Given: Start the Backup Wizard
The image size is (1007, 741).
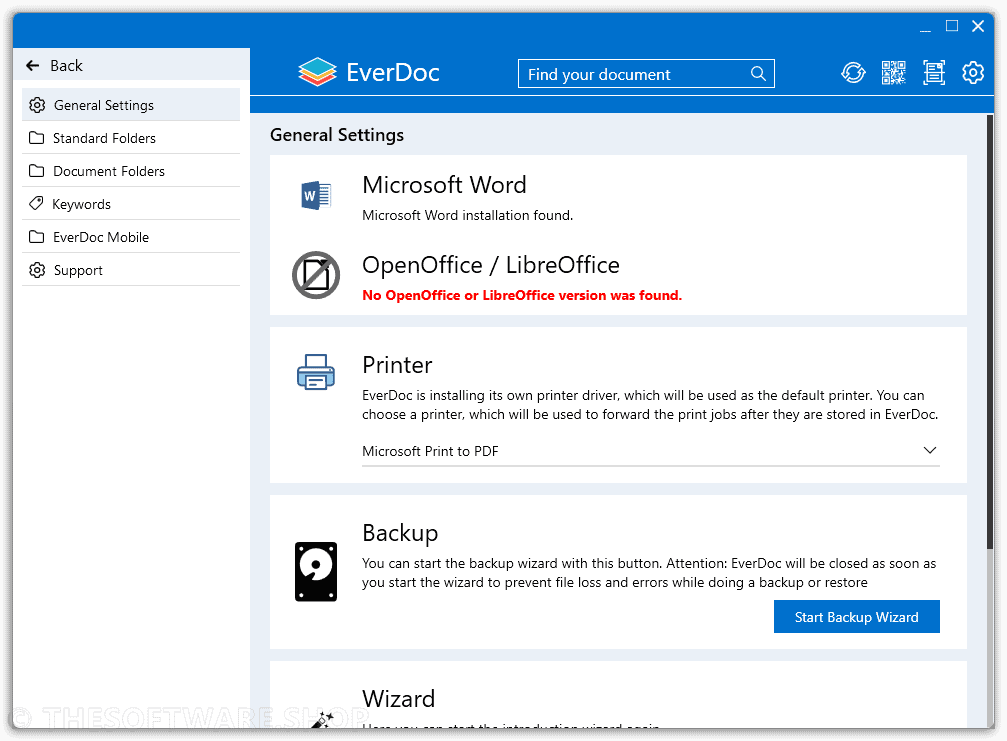Looking at the screenshot, I should [x=857, y=616].
